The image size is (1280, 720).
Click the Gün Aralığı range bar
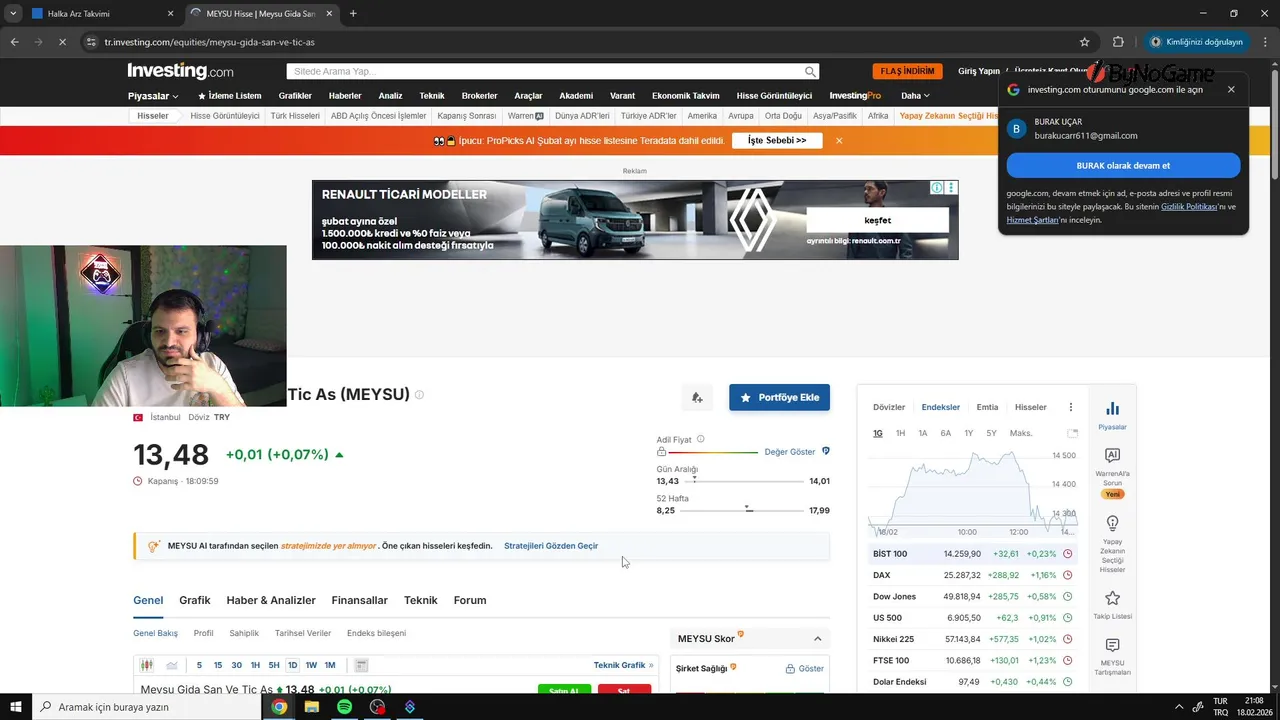(743, 481)
